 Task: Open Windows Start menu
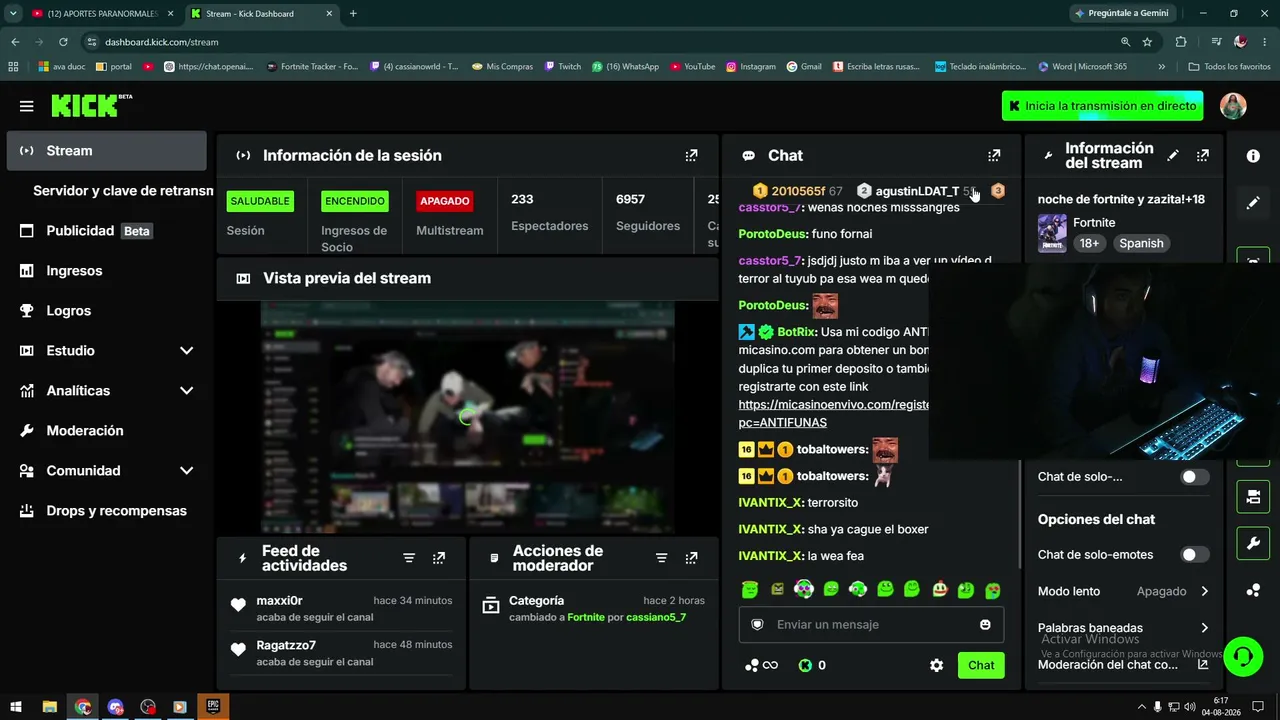(16, 707)
